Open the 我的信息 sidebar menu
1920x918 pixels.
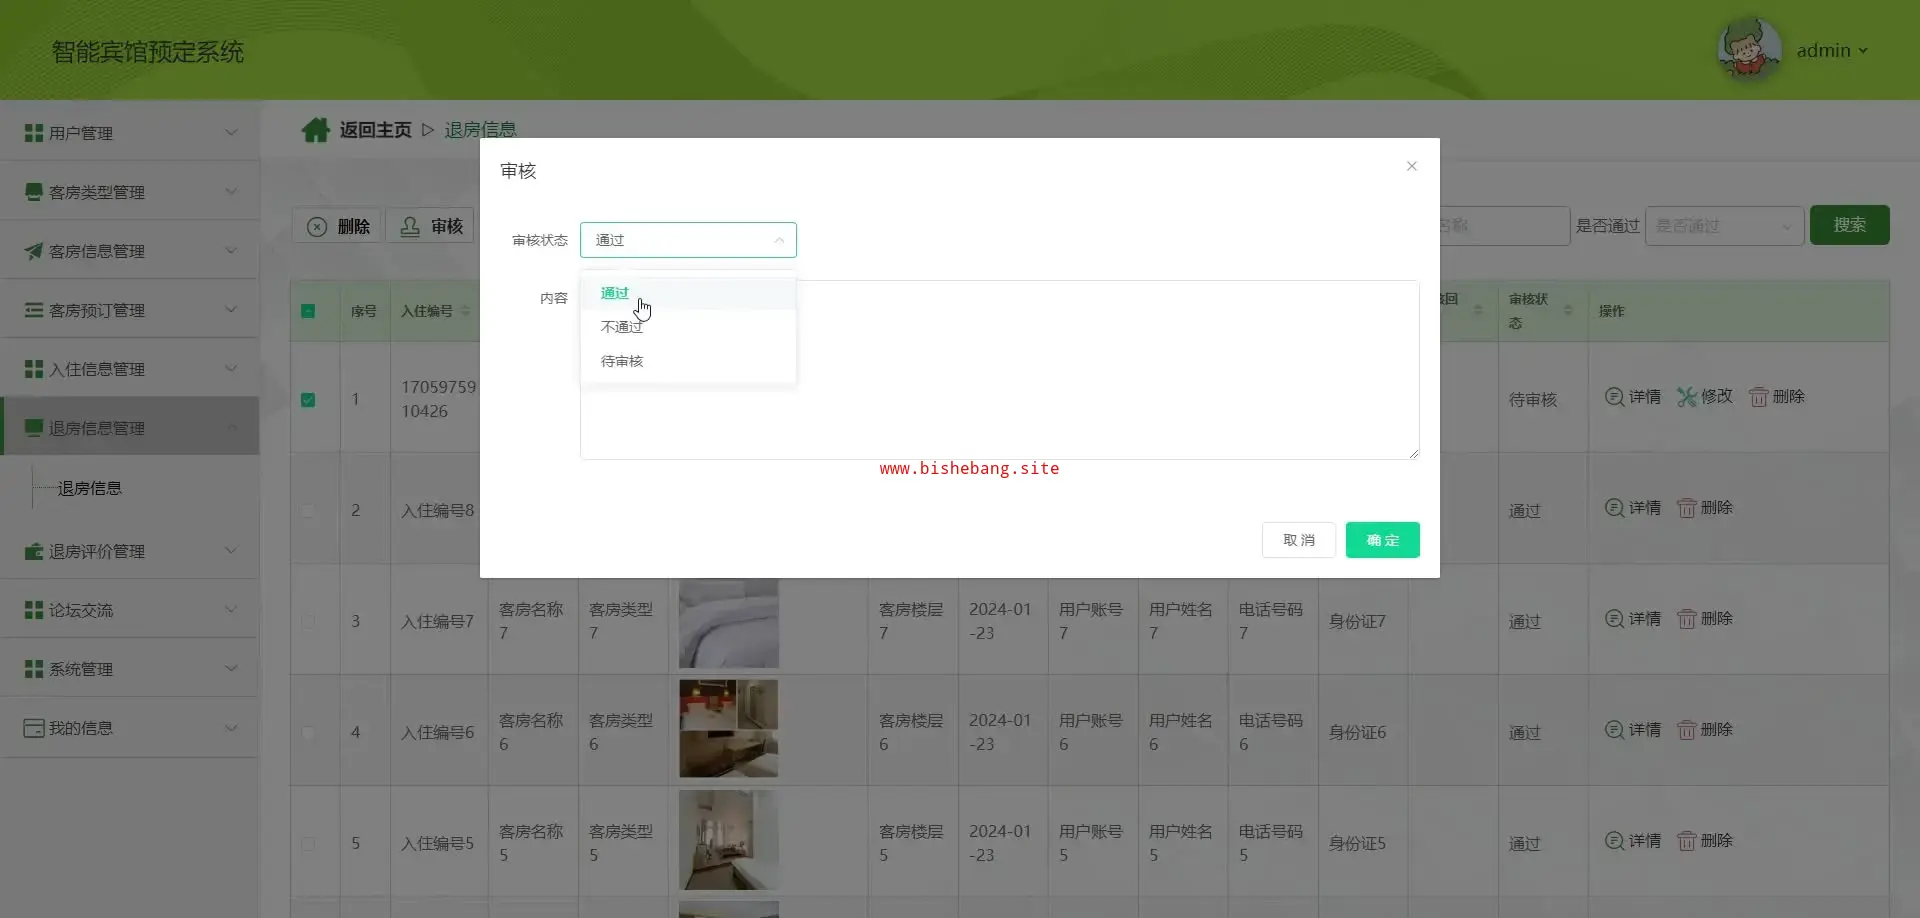[x=130, y=728]
